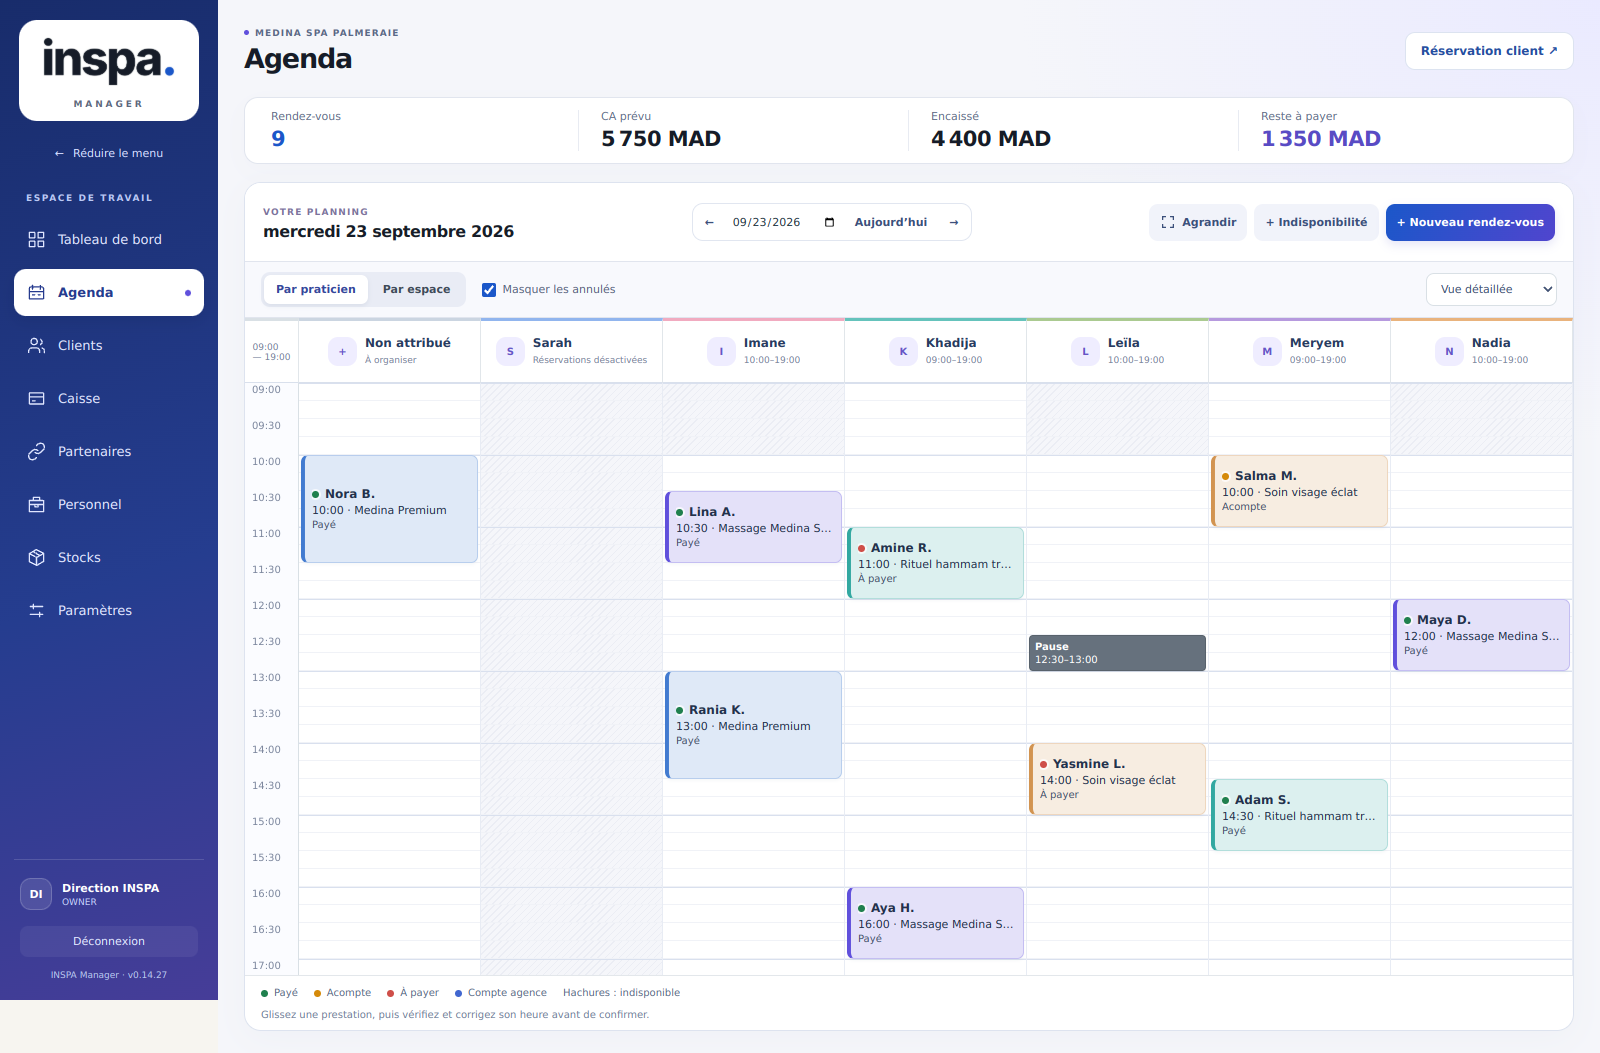Image resolution: width=1600 pixels, height=1053 pixels.
Task: Add an Indisponibilité
Action: (1316, 222)
